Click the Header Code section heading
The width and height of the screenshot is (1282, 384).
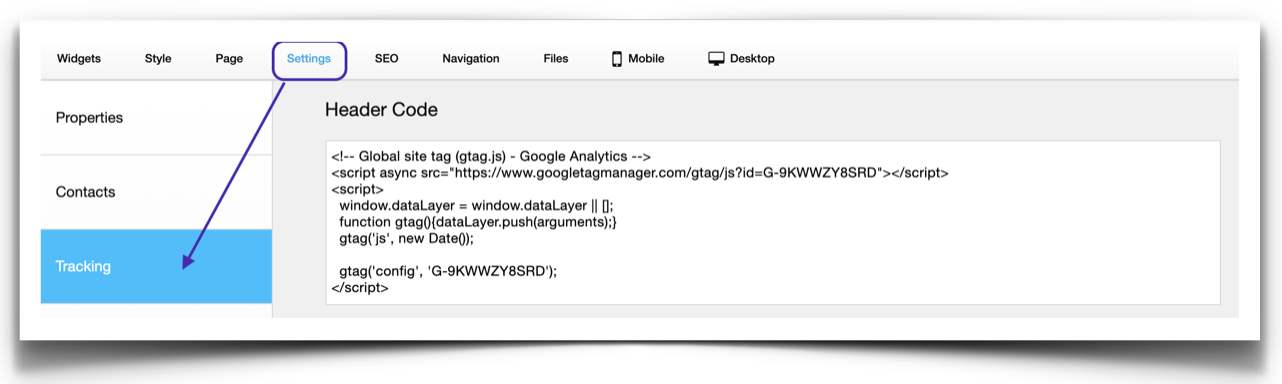click(x=381, y=110)
